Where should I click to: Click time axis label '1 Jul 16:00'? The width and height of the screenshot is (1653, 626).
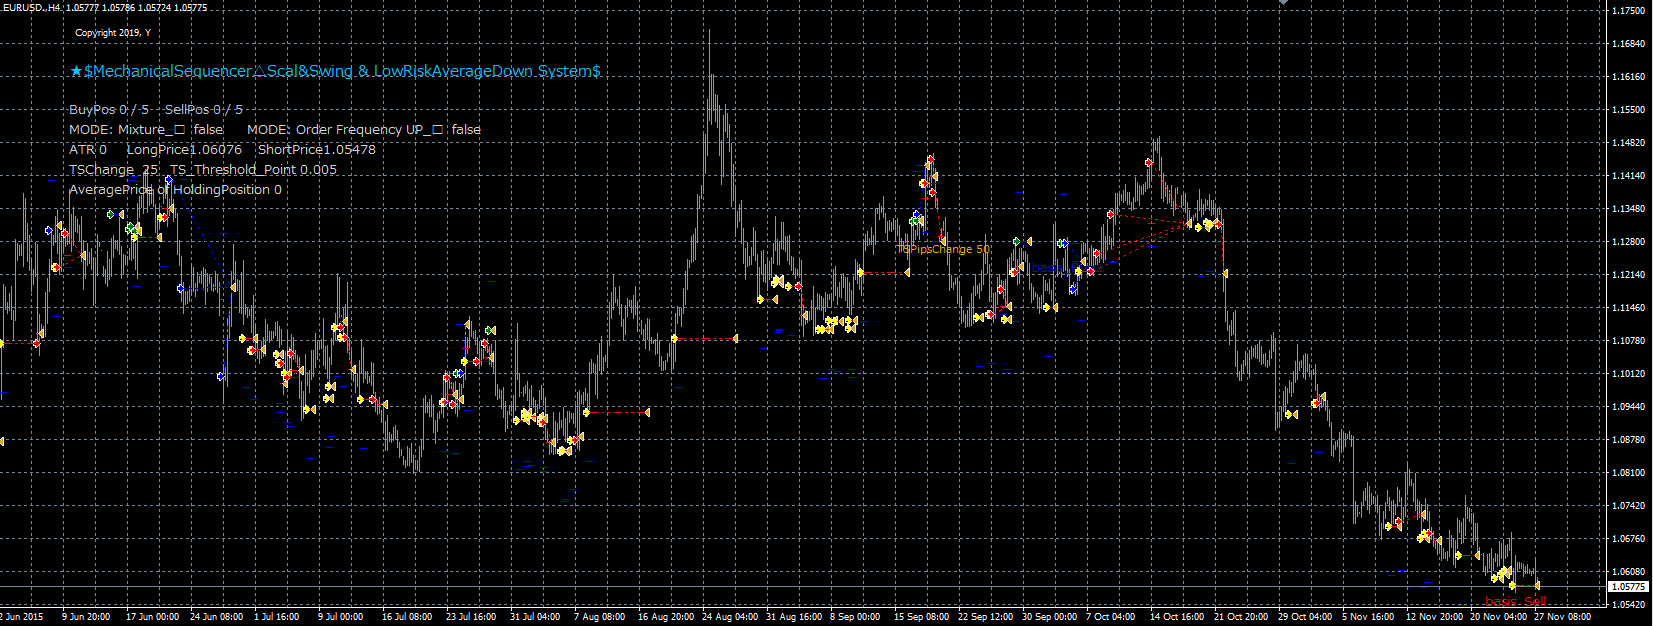[277, 617]
